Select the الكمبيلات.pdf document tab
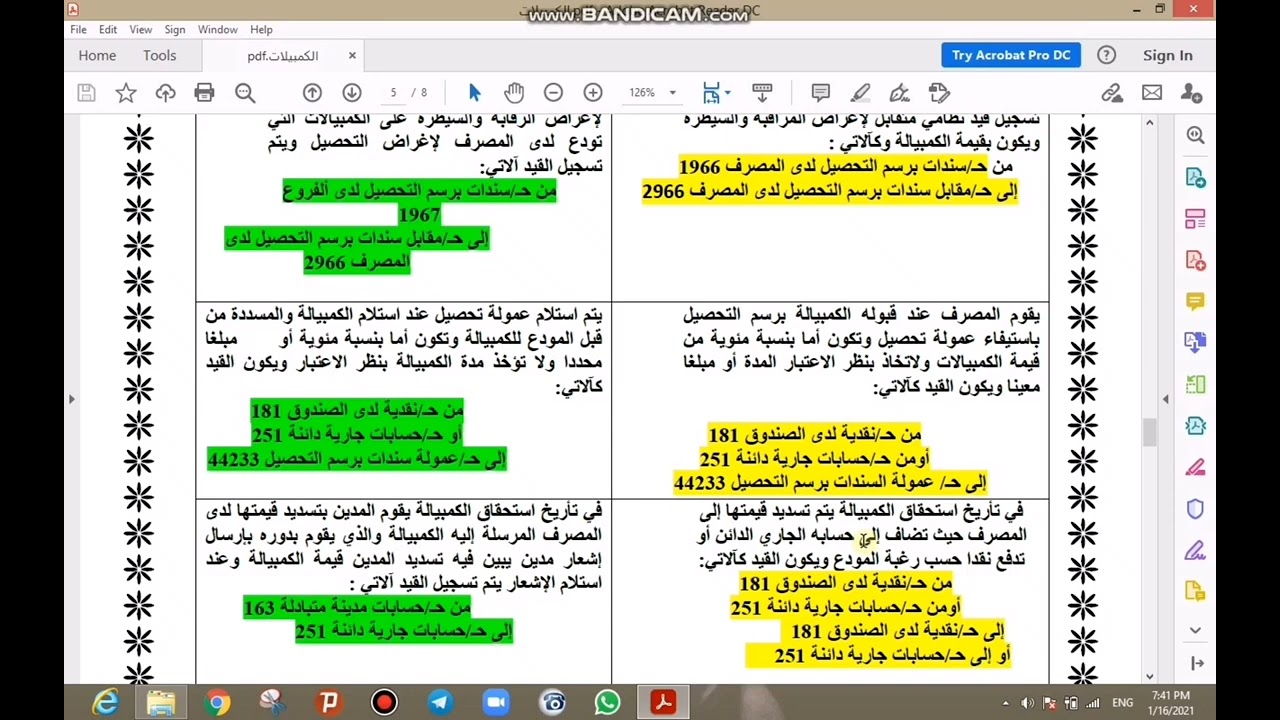1280x720 pixels. click(283, 56)
